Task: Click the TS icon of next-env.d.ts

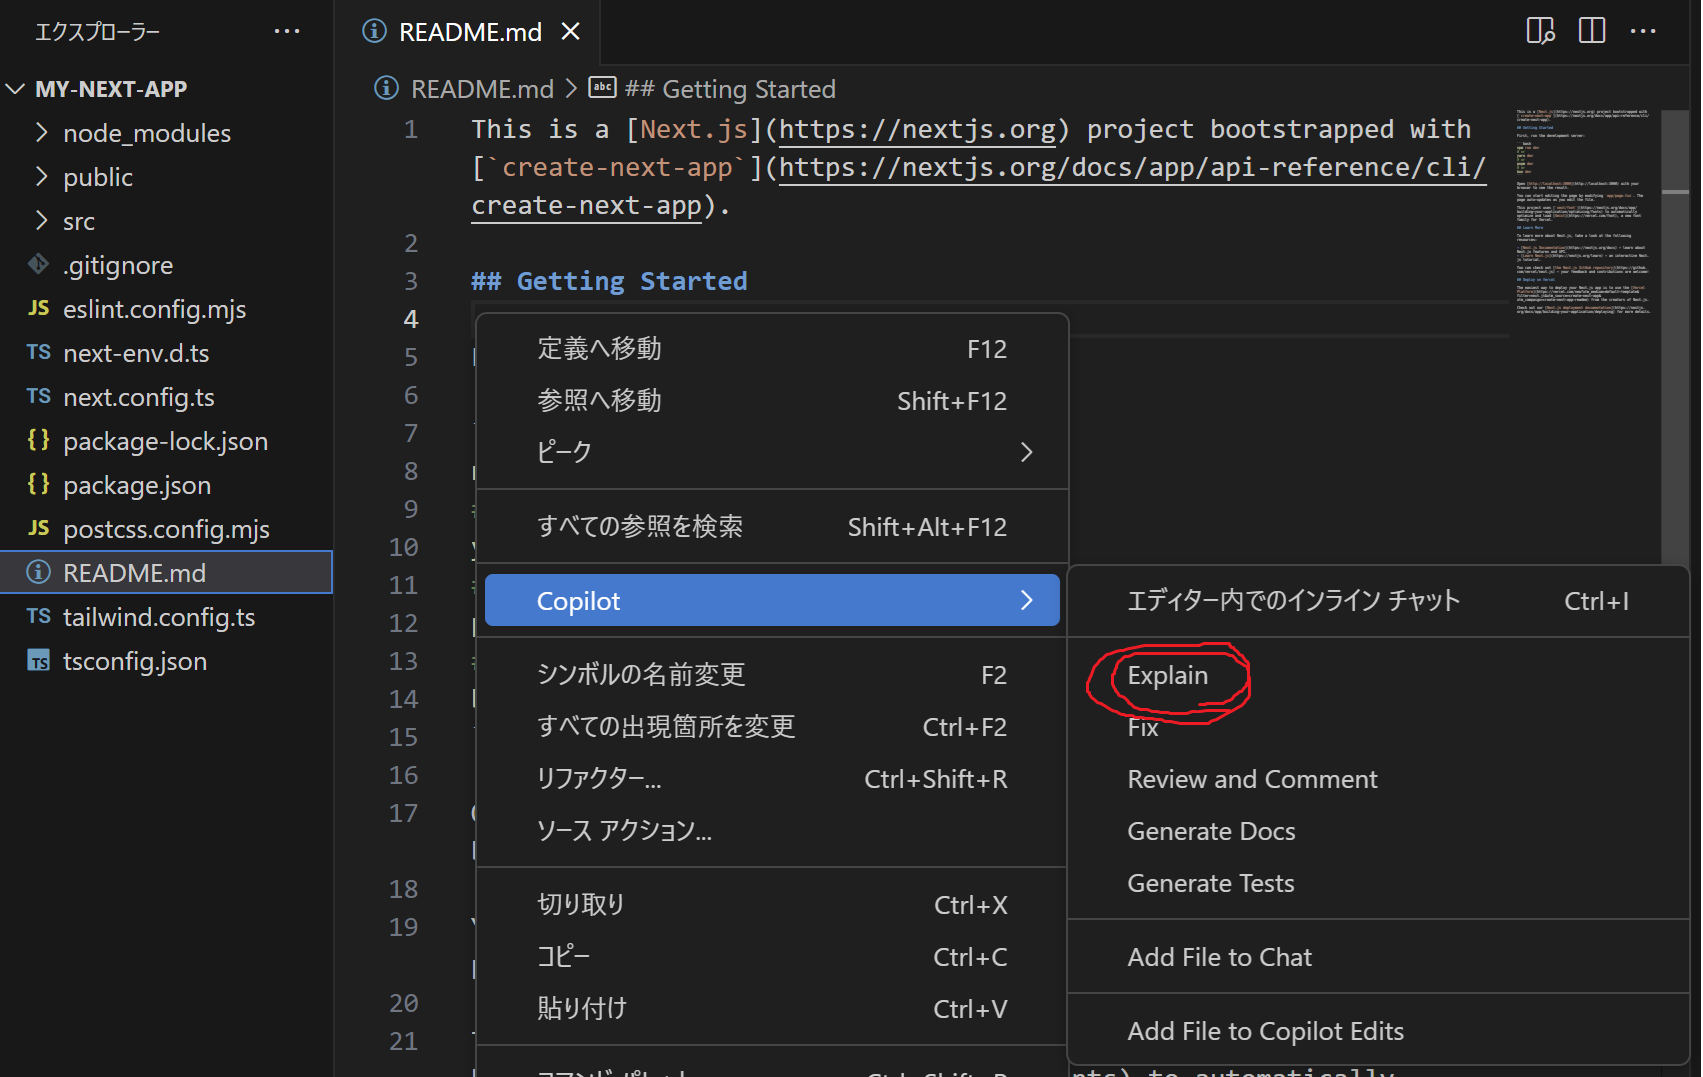Action: (x=39, y=352)
